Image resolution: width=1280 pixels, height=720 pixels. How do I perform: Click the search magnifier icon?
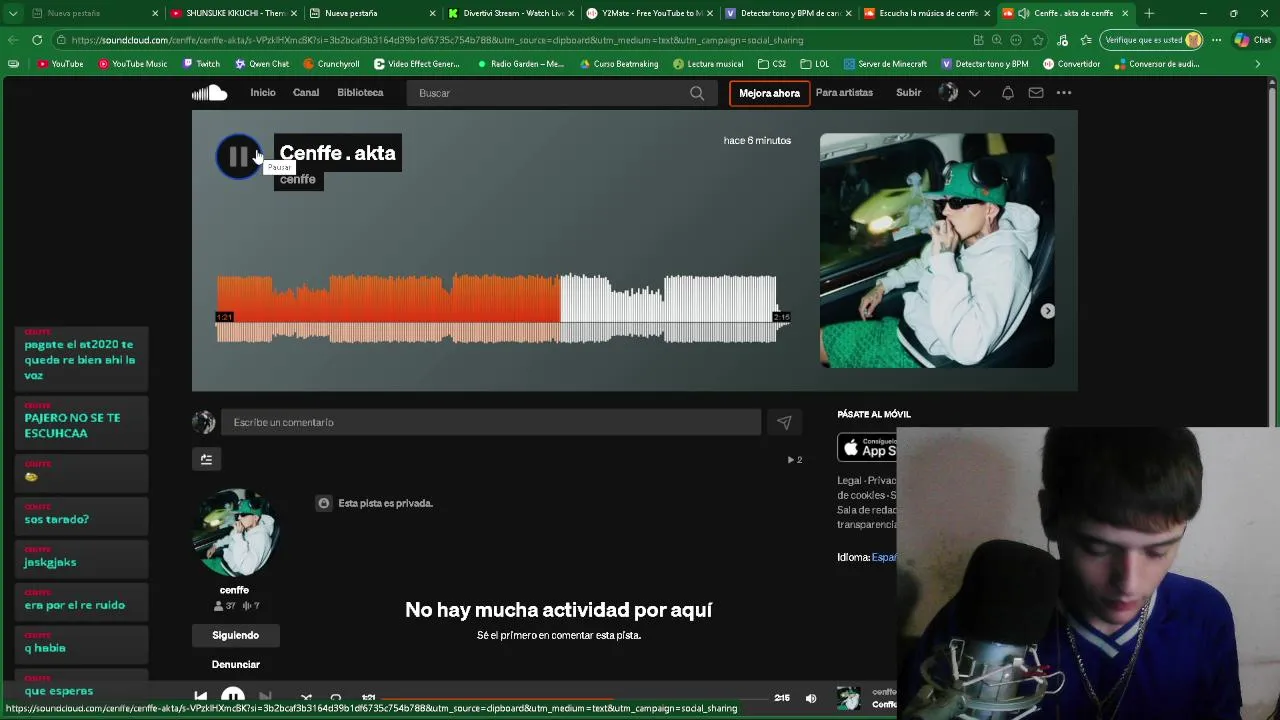[697, 93]
